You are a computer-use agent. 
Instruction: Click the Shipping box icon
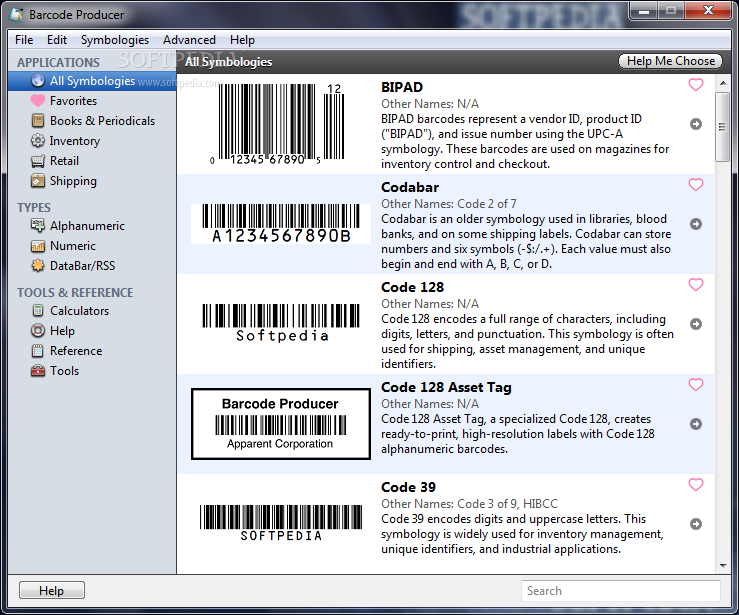(x=38, y=180)
